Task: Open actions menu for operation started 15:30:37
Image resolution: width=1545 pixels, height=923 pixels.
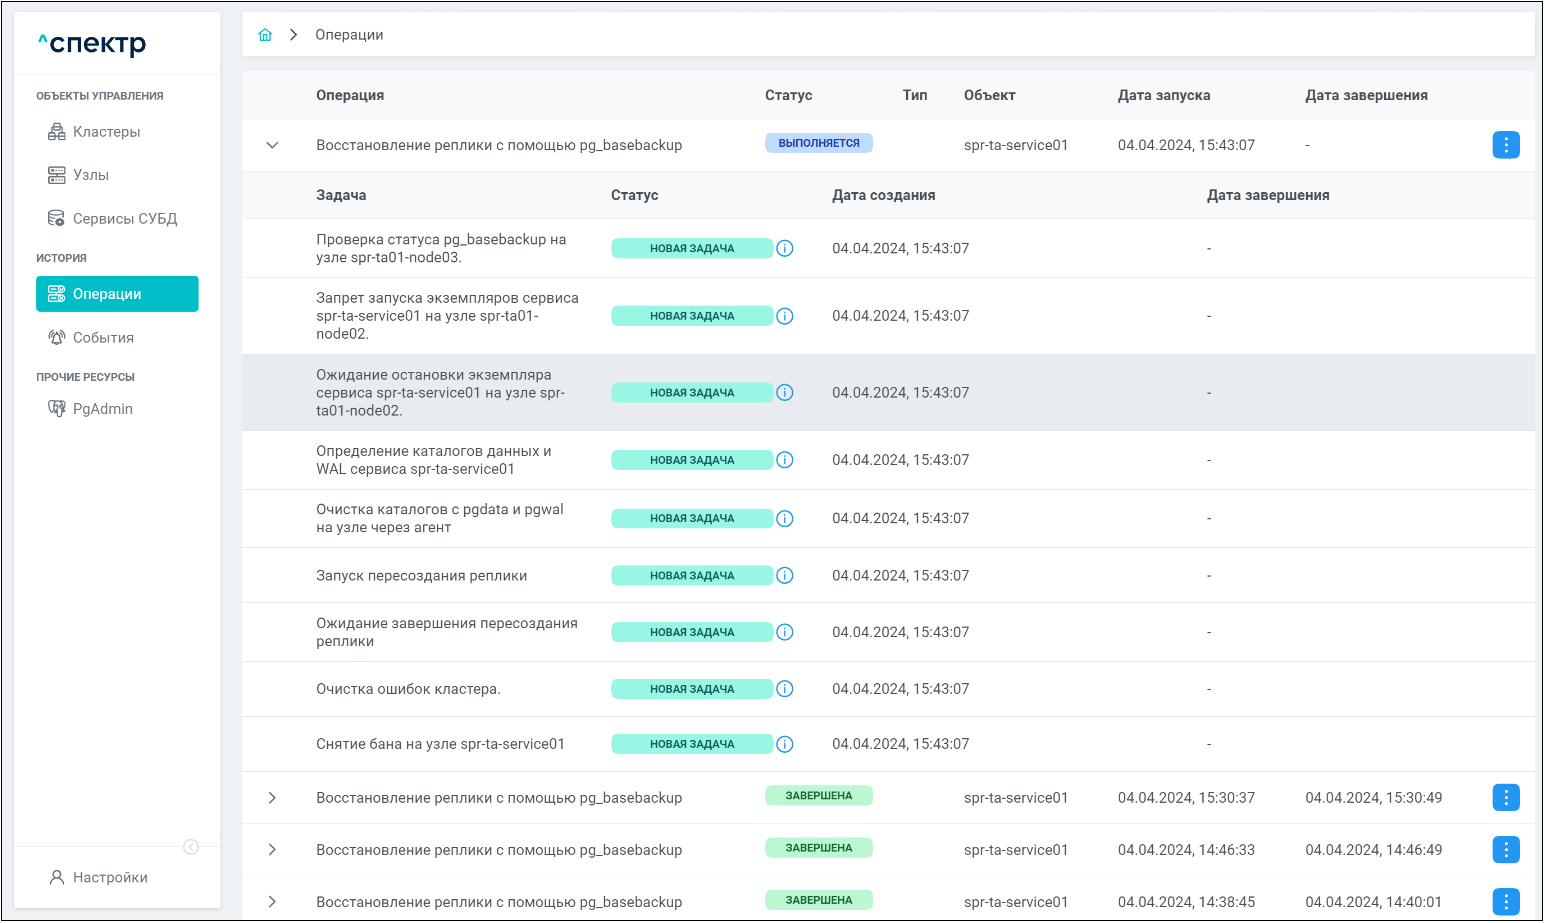Action: pos(1505,798)
